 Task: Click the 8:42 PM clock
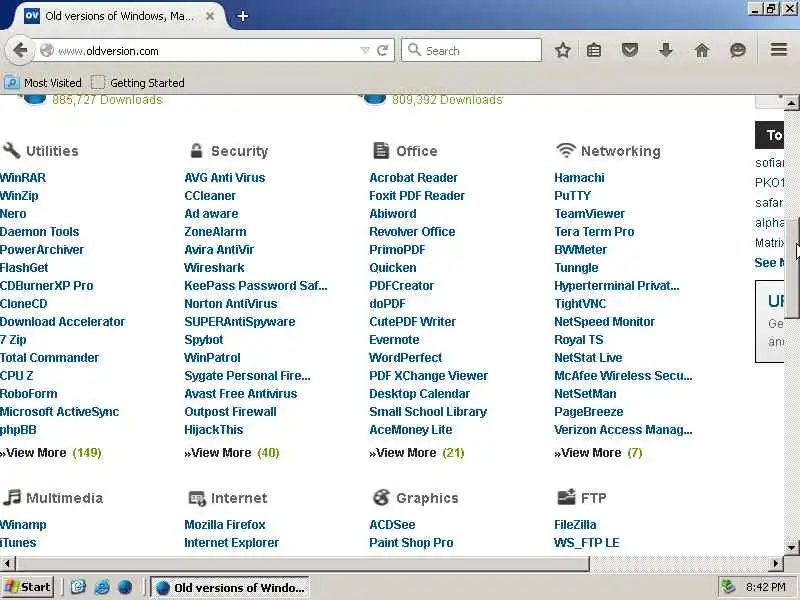[x=765, y=587]
